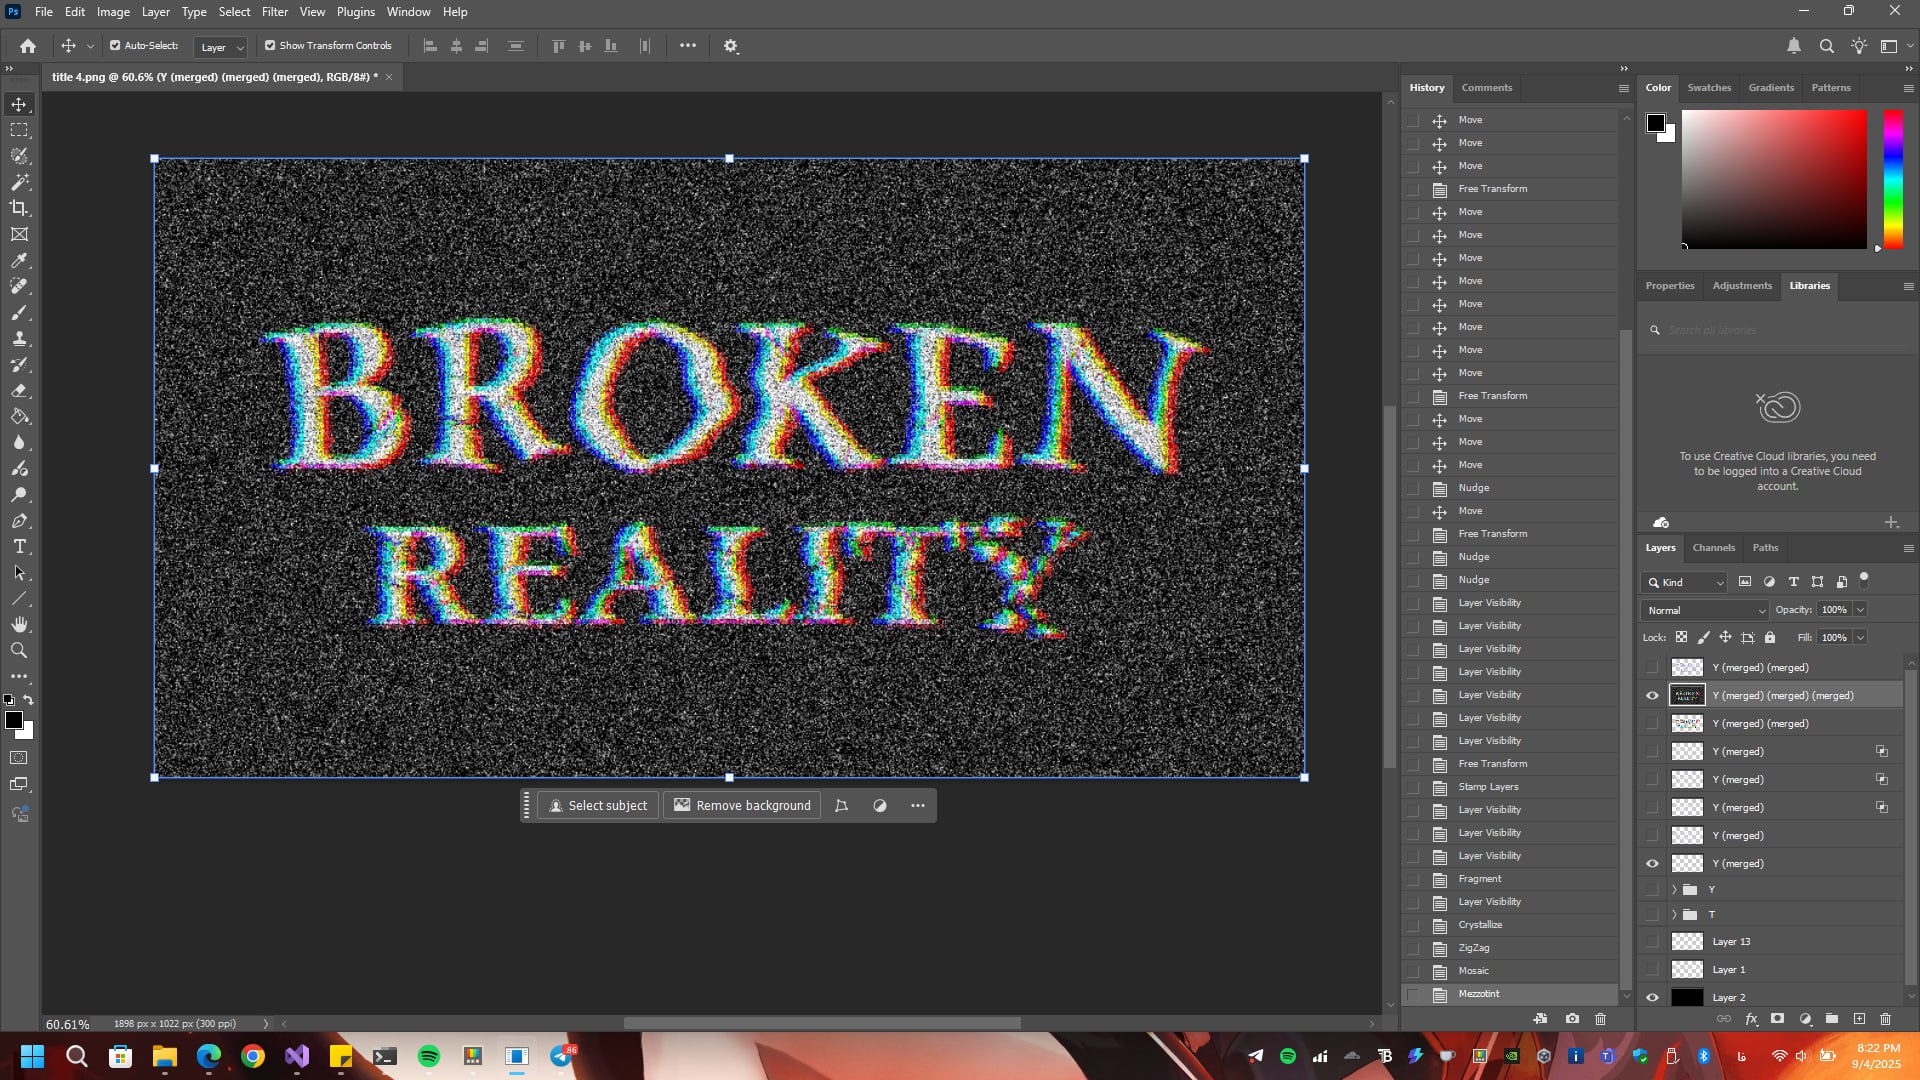Open the Opacity value dropdown arrow
The image size is (1920, 1080).
[x=1860, y=610]
